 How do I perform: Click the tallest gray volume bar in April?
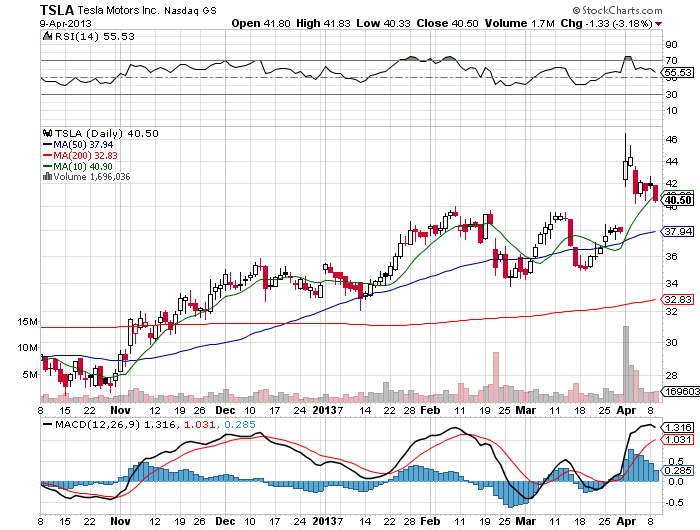(626, 364)
